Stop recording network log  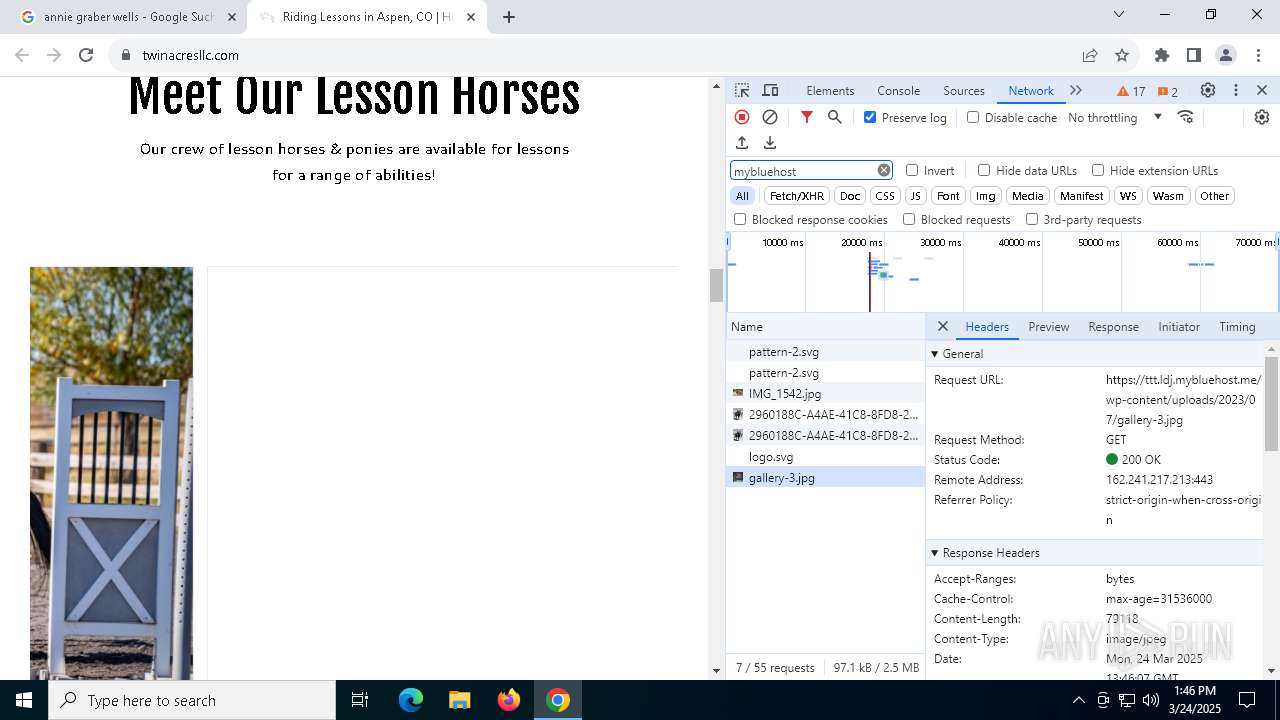point(742,117)
